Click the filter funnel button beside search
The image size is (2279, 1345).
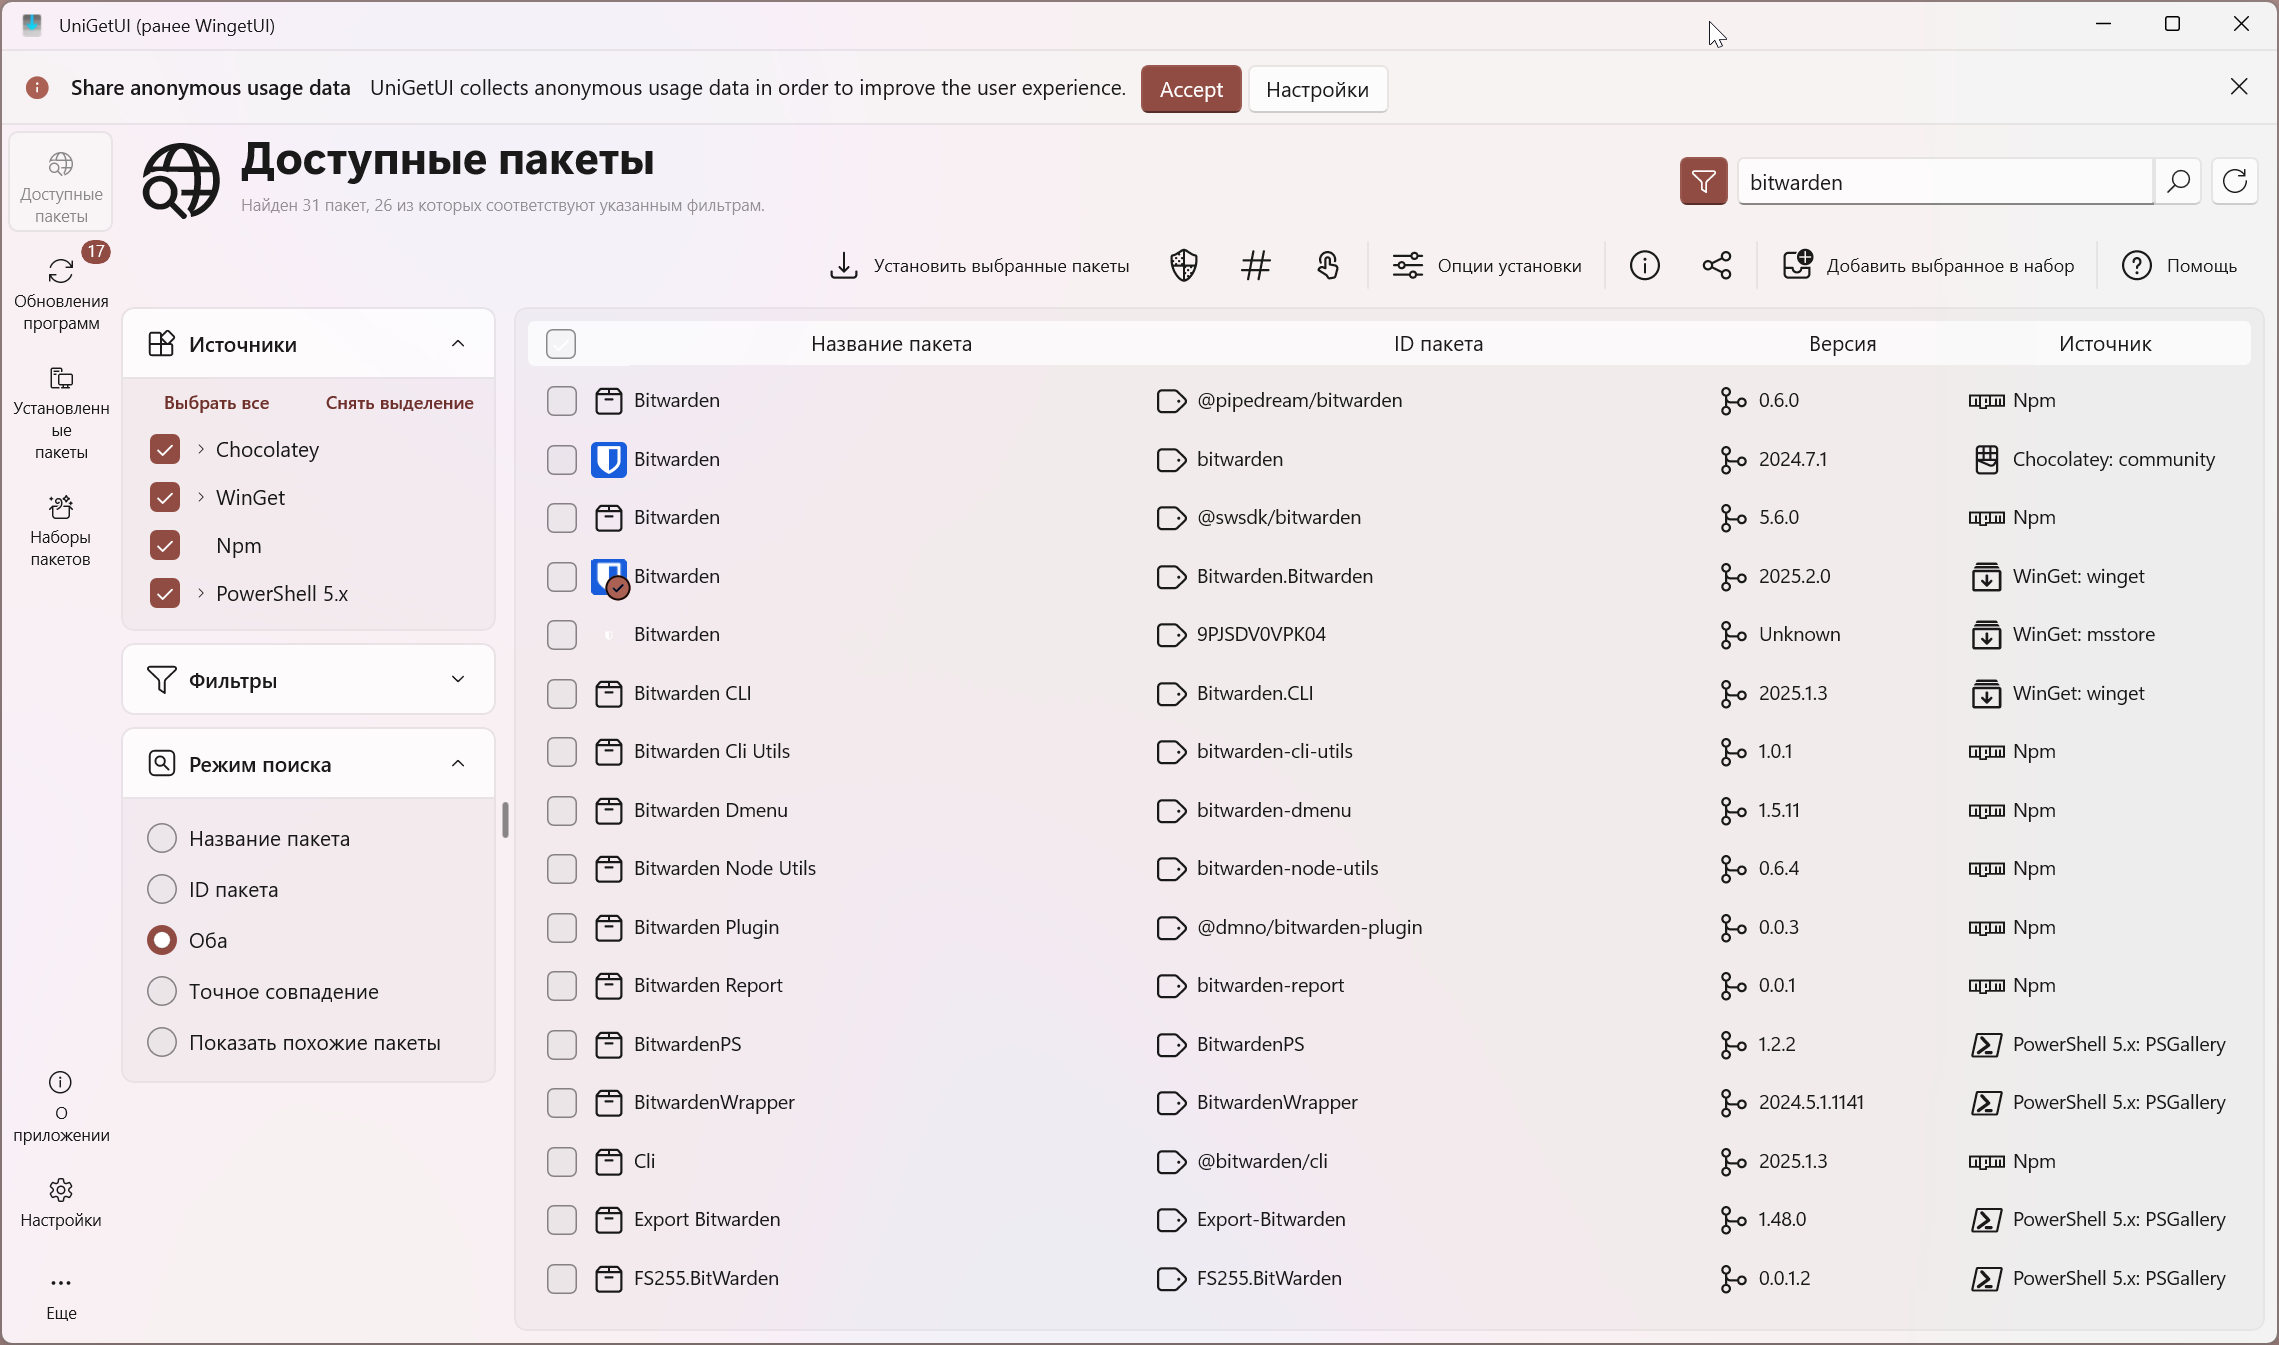tap(1703, 182)
